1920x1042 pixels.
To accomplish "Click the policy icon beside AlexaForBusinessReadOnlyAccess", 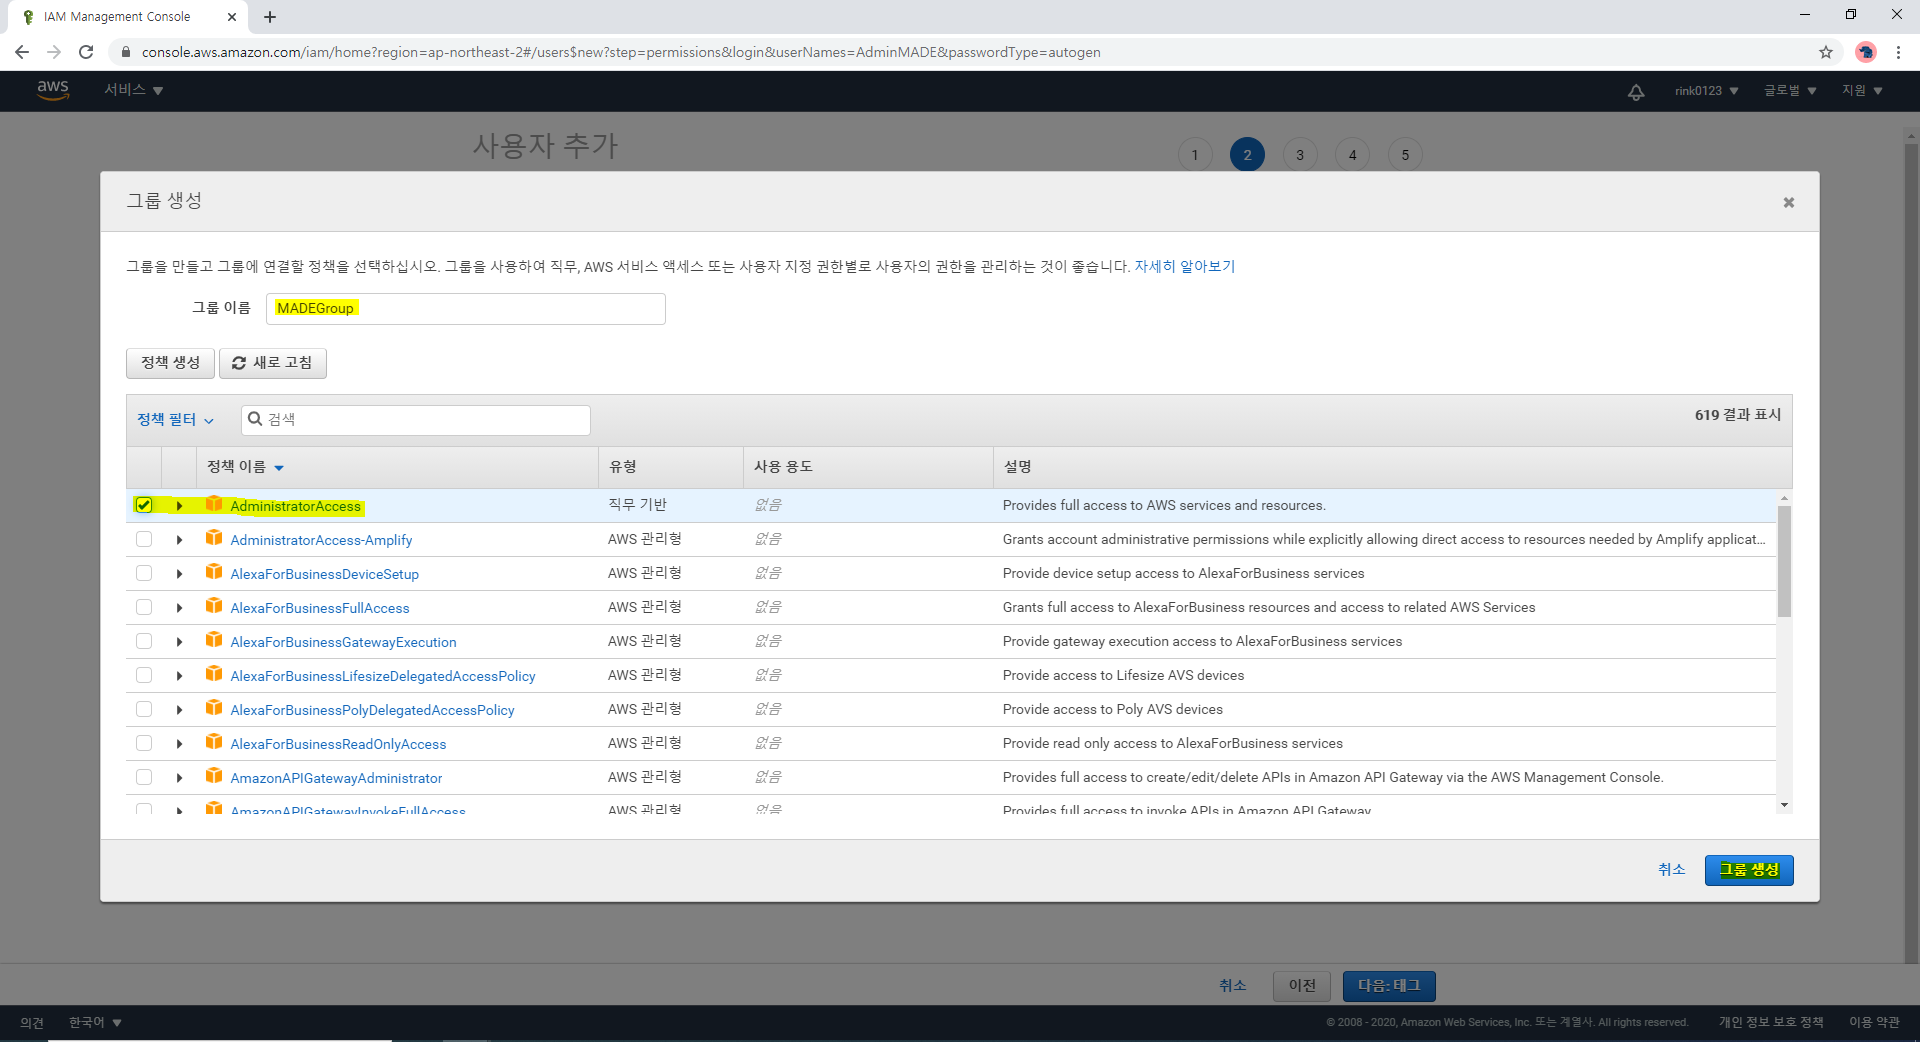I will (x=214, y=742).
